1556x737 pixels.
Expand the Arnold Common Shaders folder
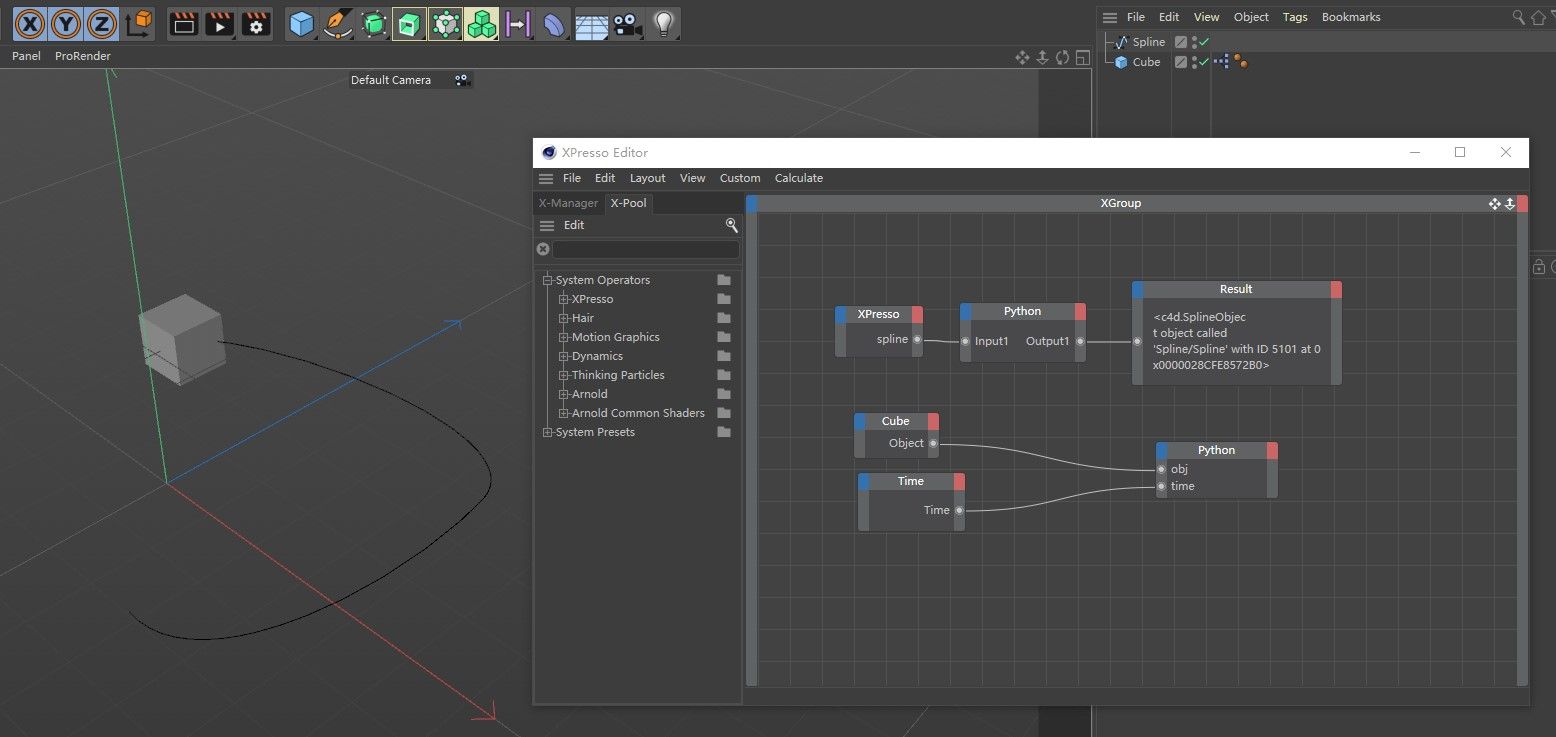point(564,413)
